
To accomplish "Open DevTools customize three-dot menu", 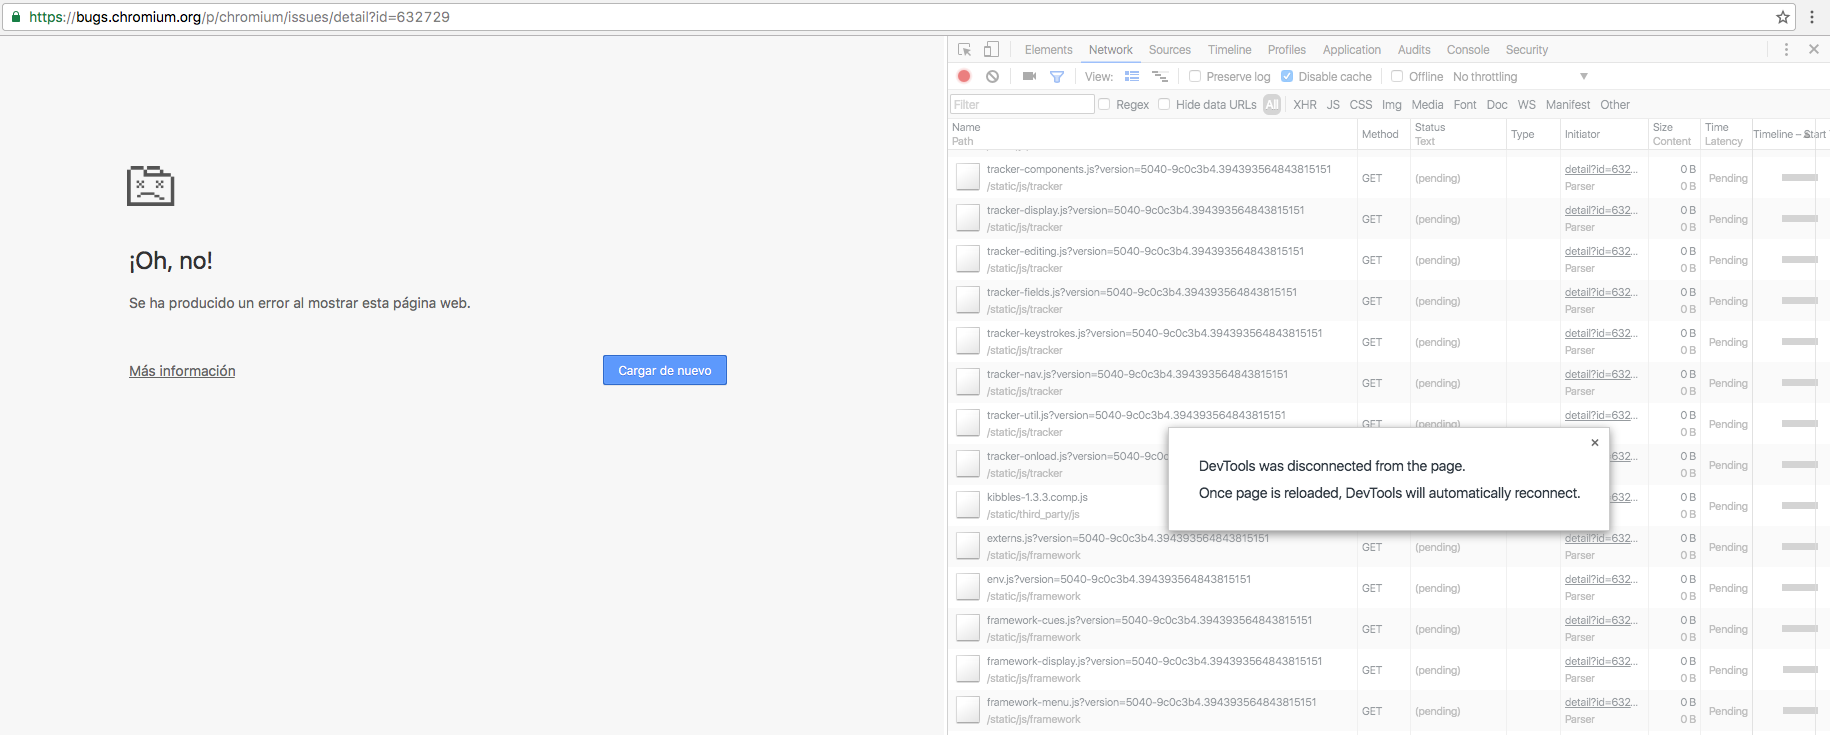I will click(1786, 50).
